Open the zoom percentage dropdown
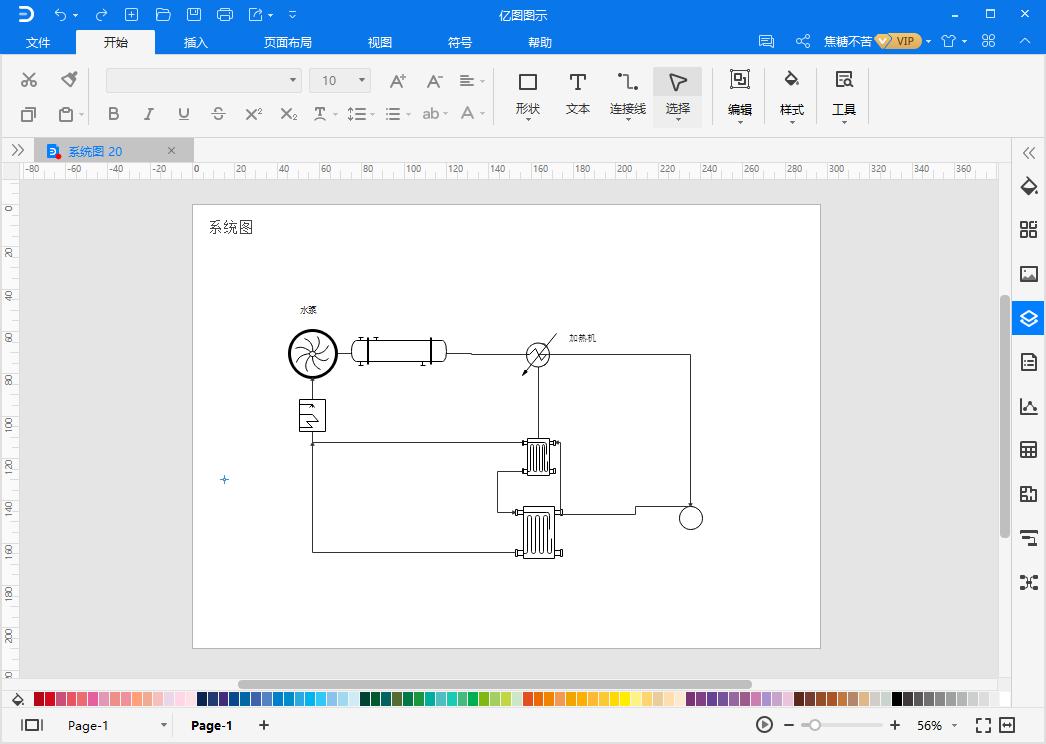1046x744 pixels. point(954,726)
